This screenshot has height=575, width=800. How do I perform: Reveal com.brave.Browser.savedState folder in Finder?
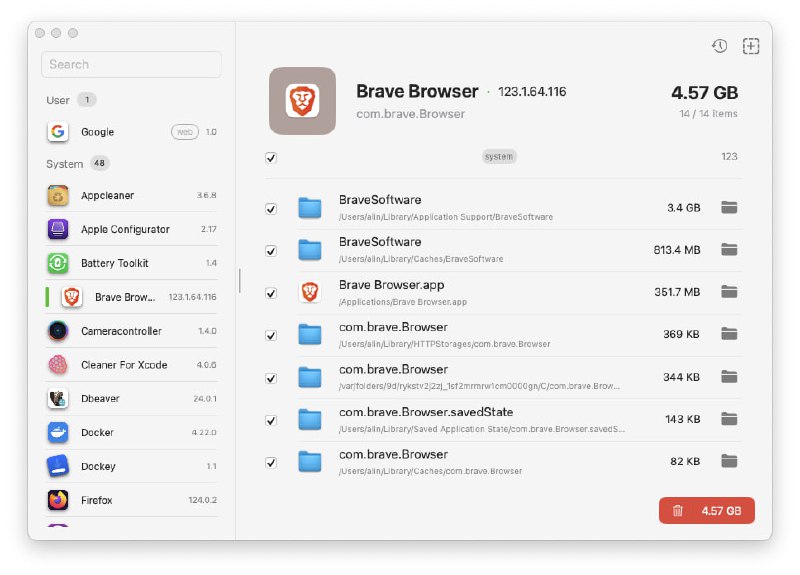click(729, 419)
